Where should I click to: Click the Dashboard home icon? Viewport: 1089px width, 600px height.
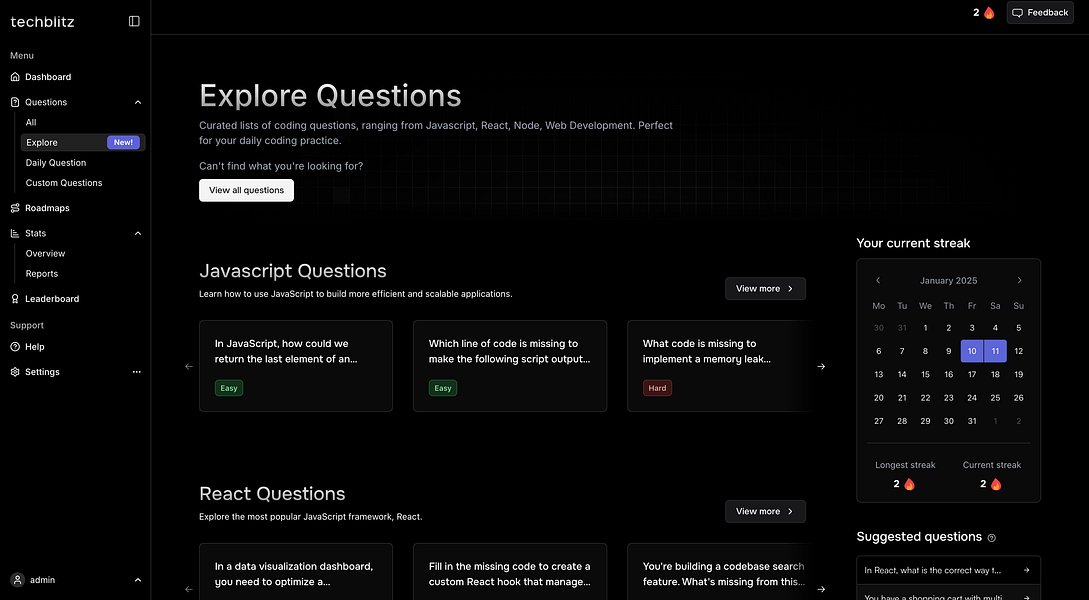click(15, 77)
